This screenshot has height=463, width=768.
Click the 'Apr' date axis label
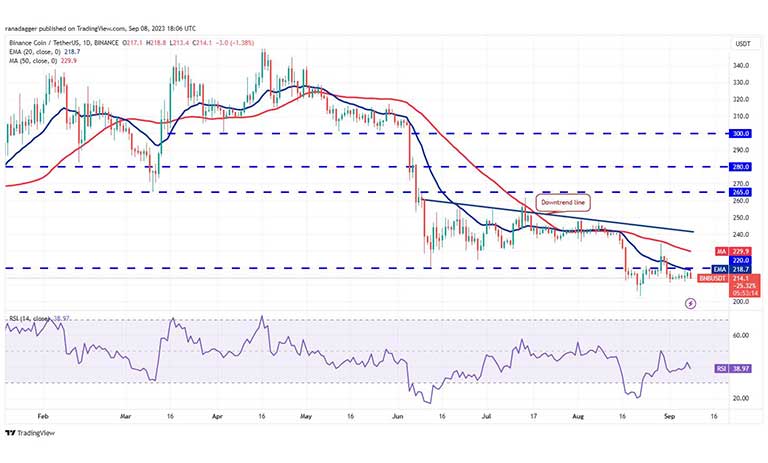click(x=217, y=416)
